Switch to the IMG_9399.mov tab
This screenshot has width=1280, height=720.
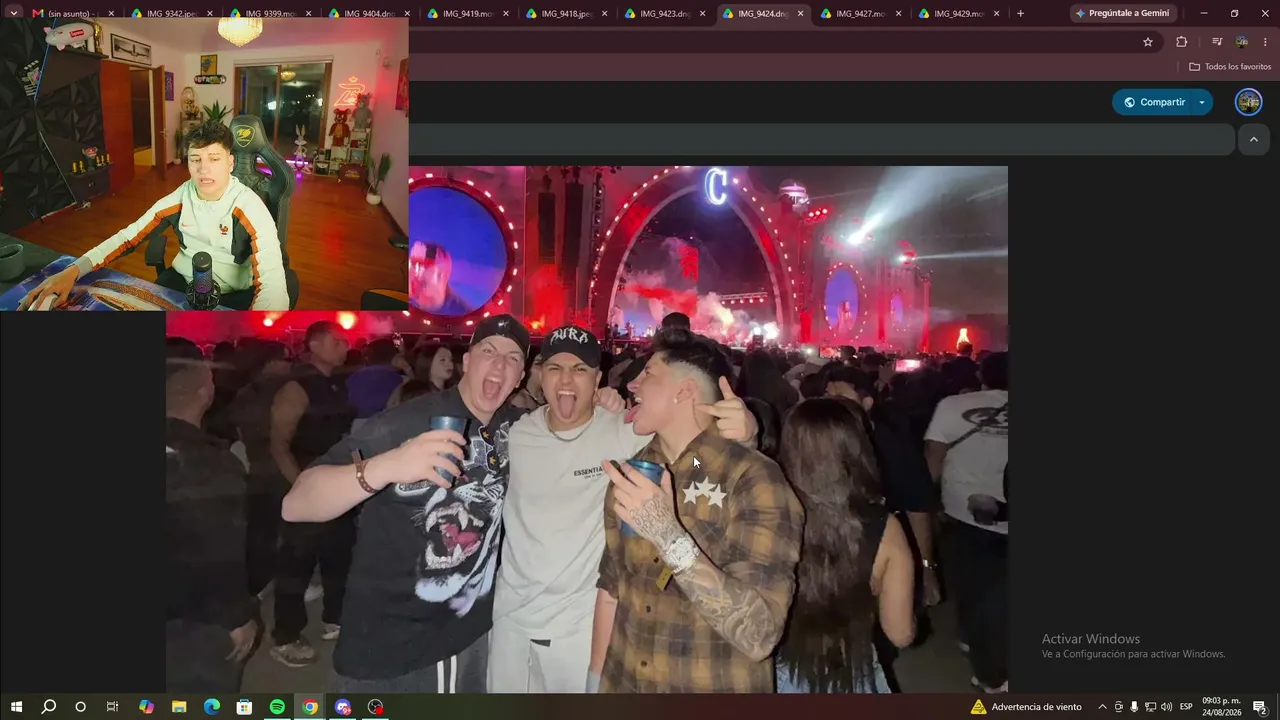270,14
